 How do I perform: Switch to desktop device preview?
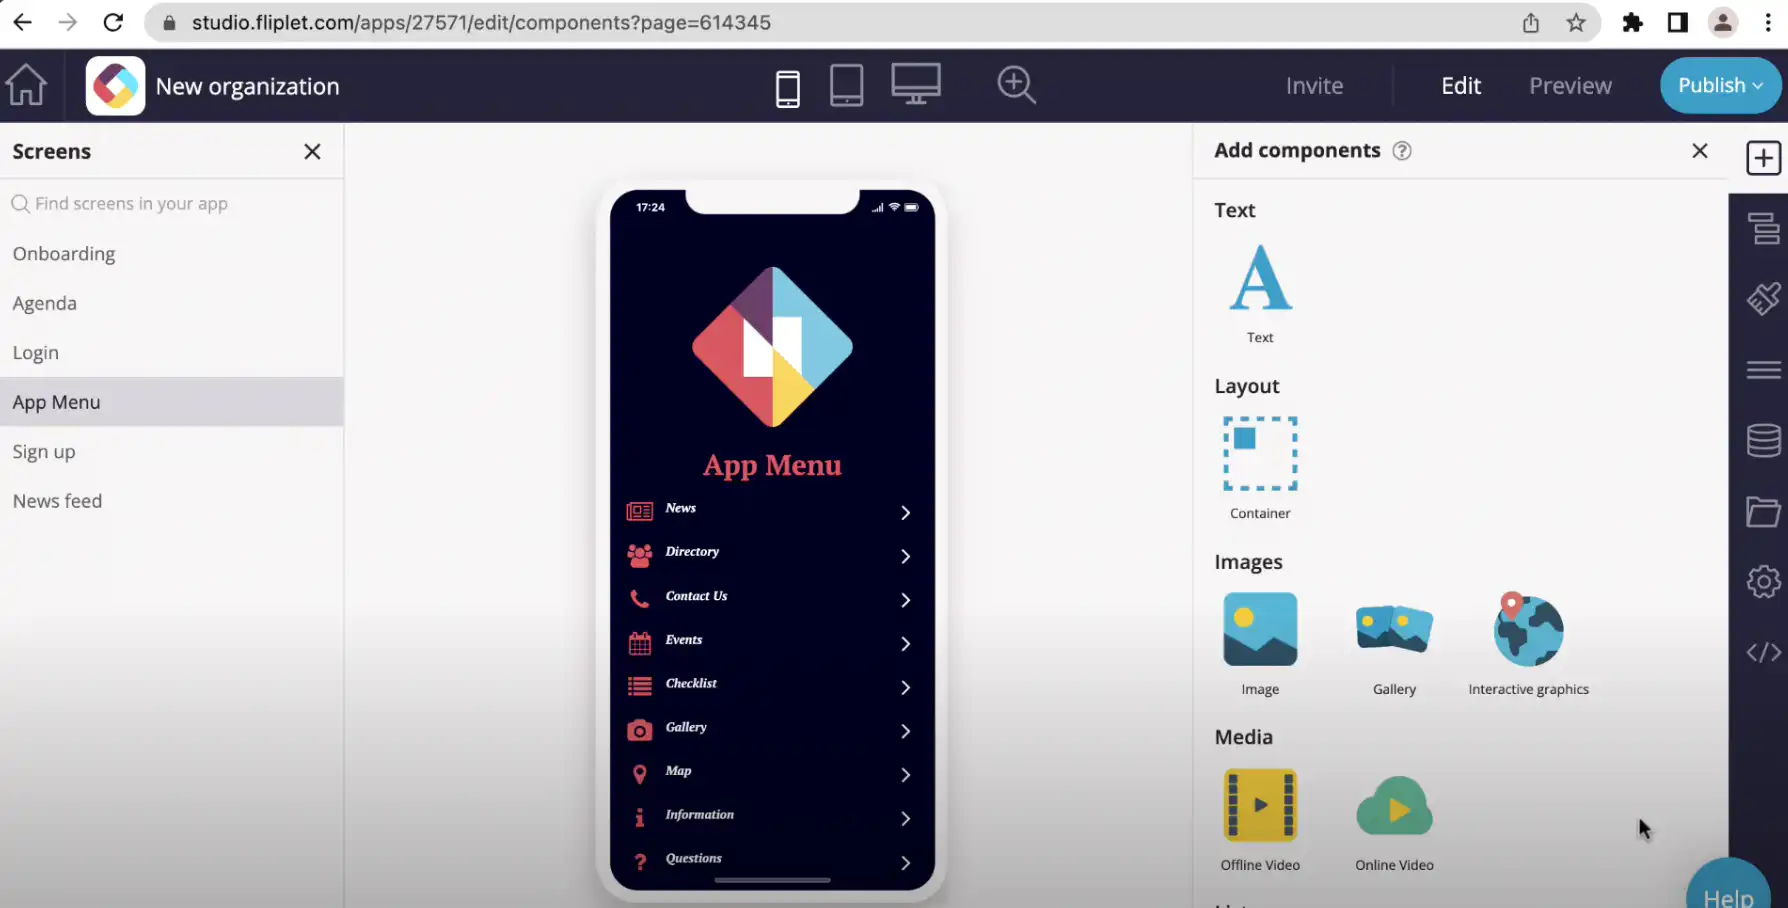916,84
